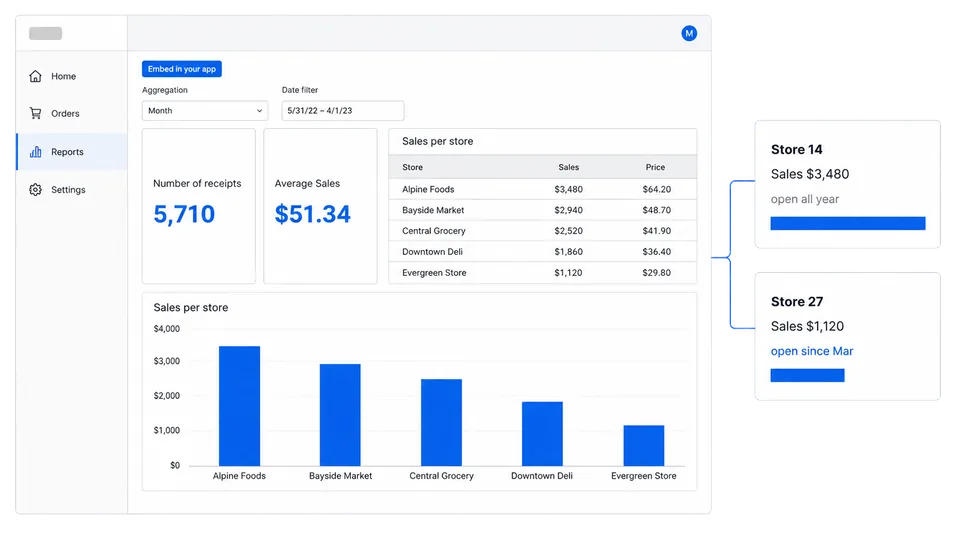Open the user avatar M
The width and height of the screenshot is (960, 540).
pyautogui.click(x=689, y=34)
